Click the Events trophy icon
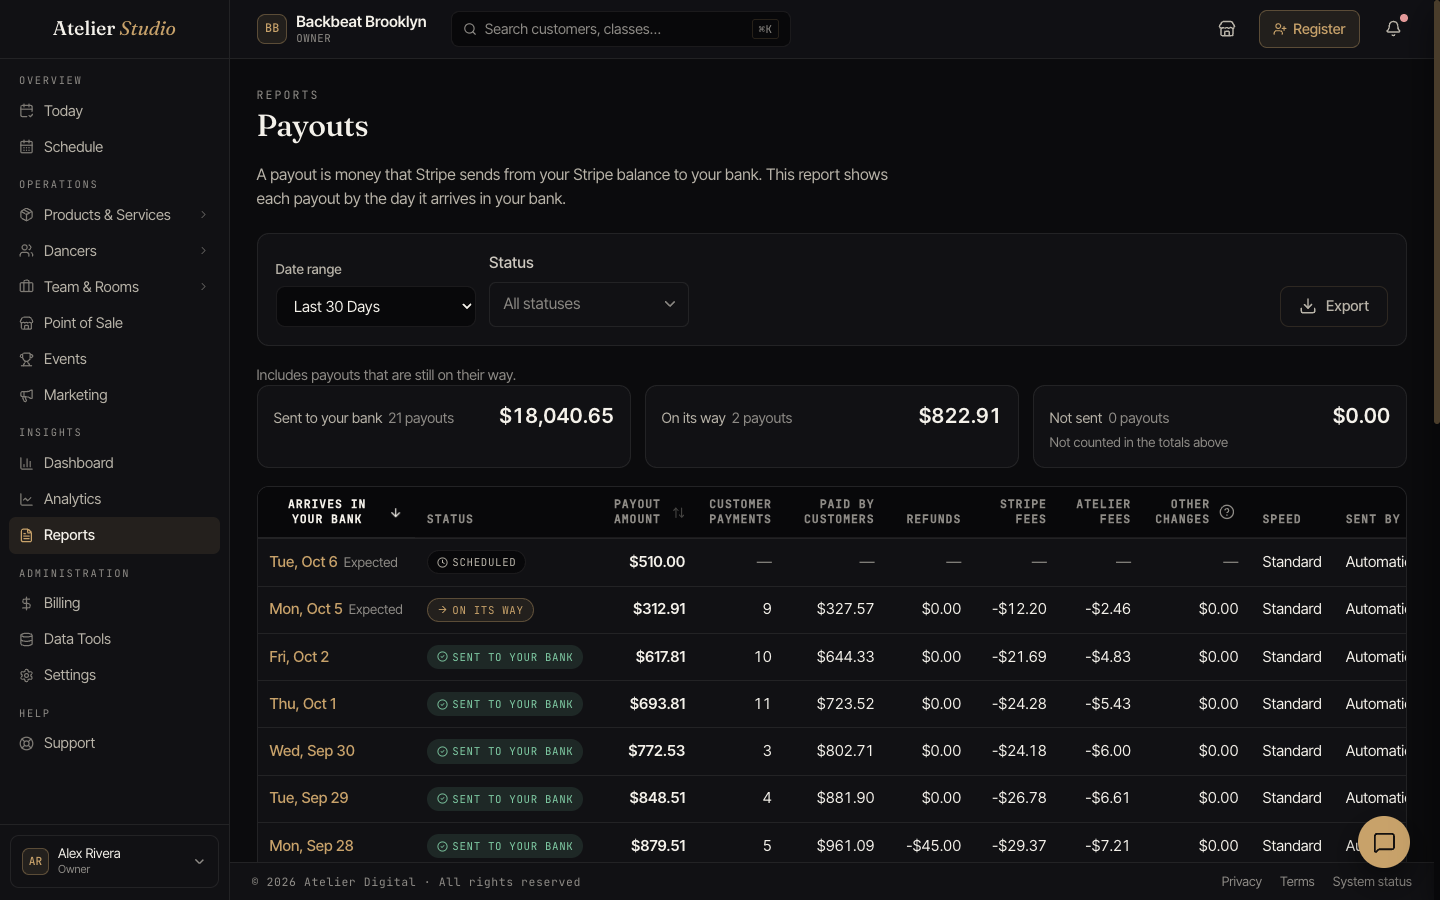Screen dimensions: 1440x900 (x=27, y=359)
